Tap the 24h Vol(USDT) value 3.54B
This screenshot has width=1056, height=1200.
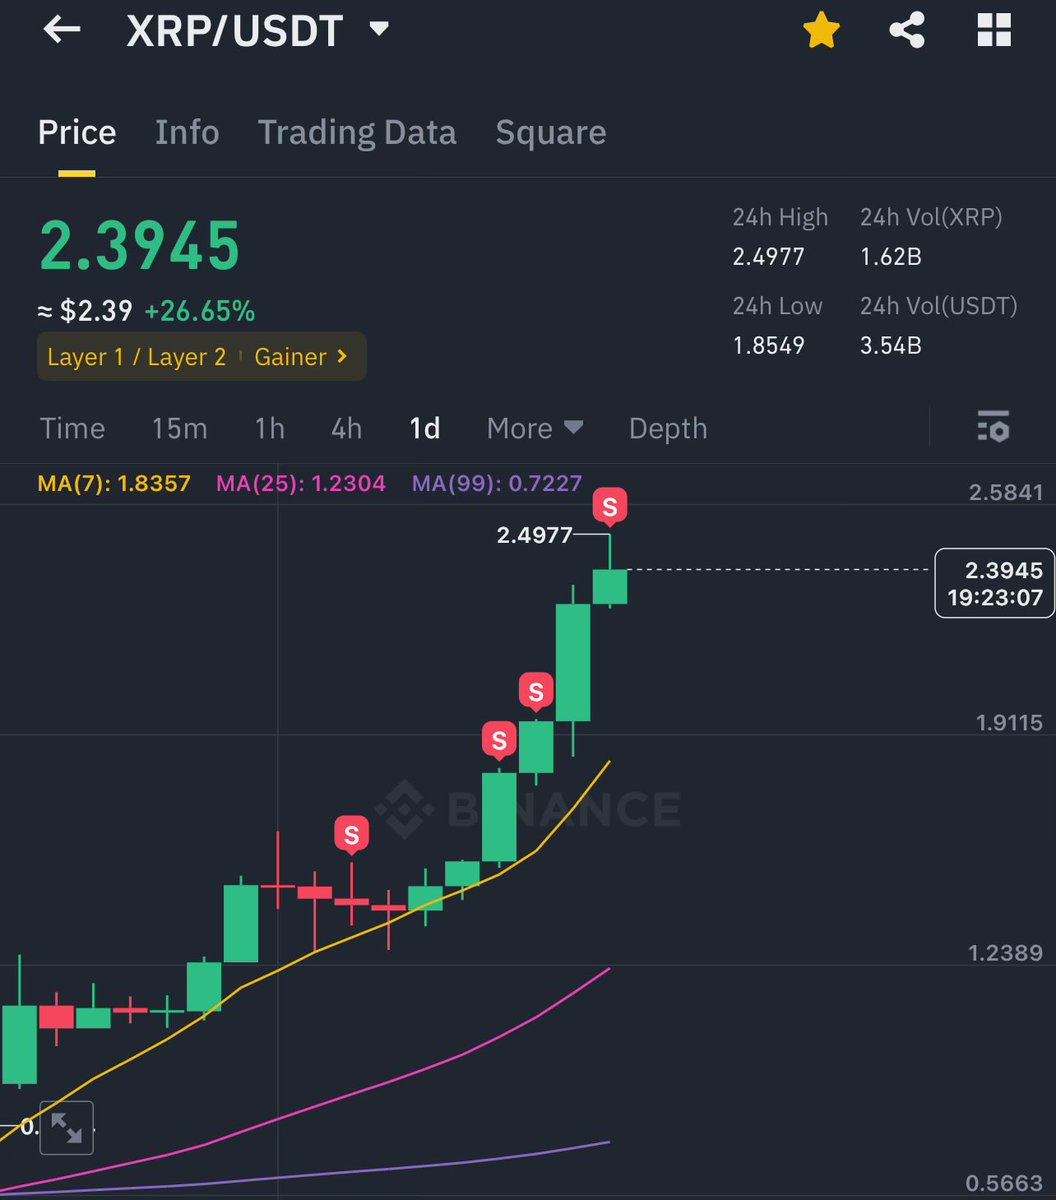click(891, 346)
